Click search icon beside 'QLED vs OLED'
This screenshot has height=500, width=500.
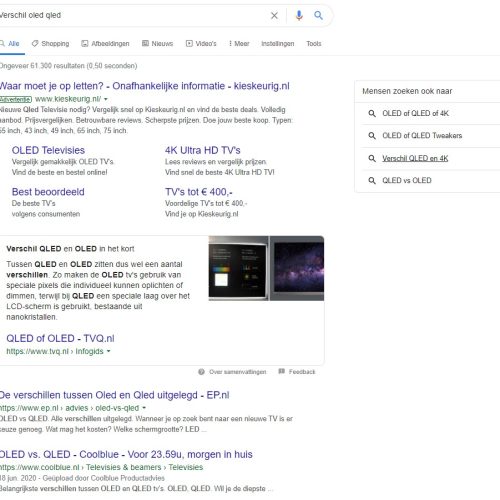[372, 181]
